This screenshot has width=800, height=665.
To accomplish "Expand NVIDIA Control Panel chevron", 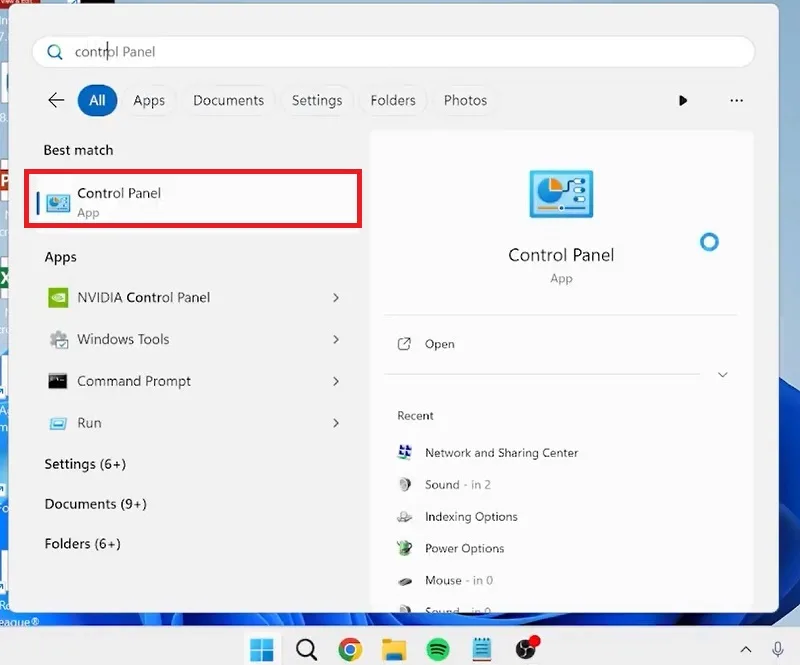I will click(336, 298).
